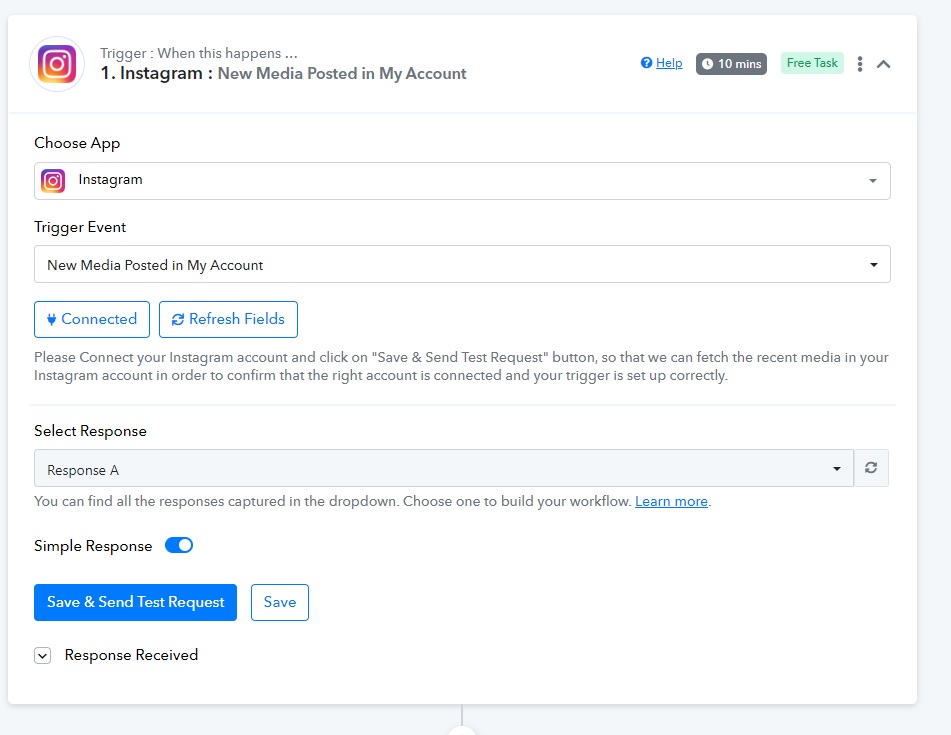Collapse the trigger step with chevron up

tap(884, 64)
